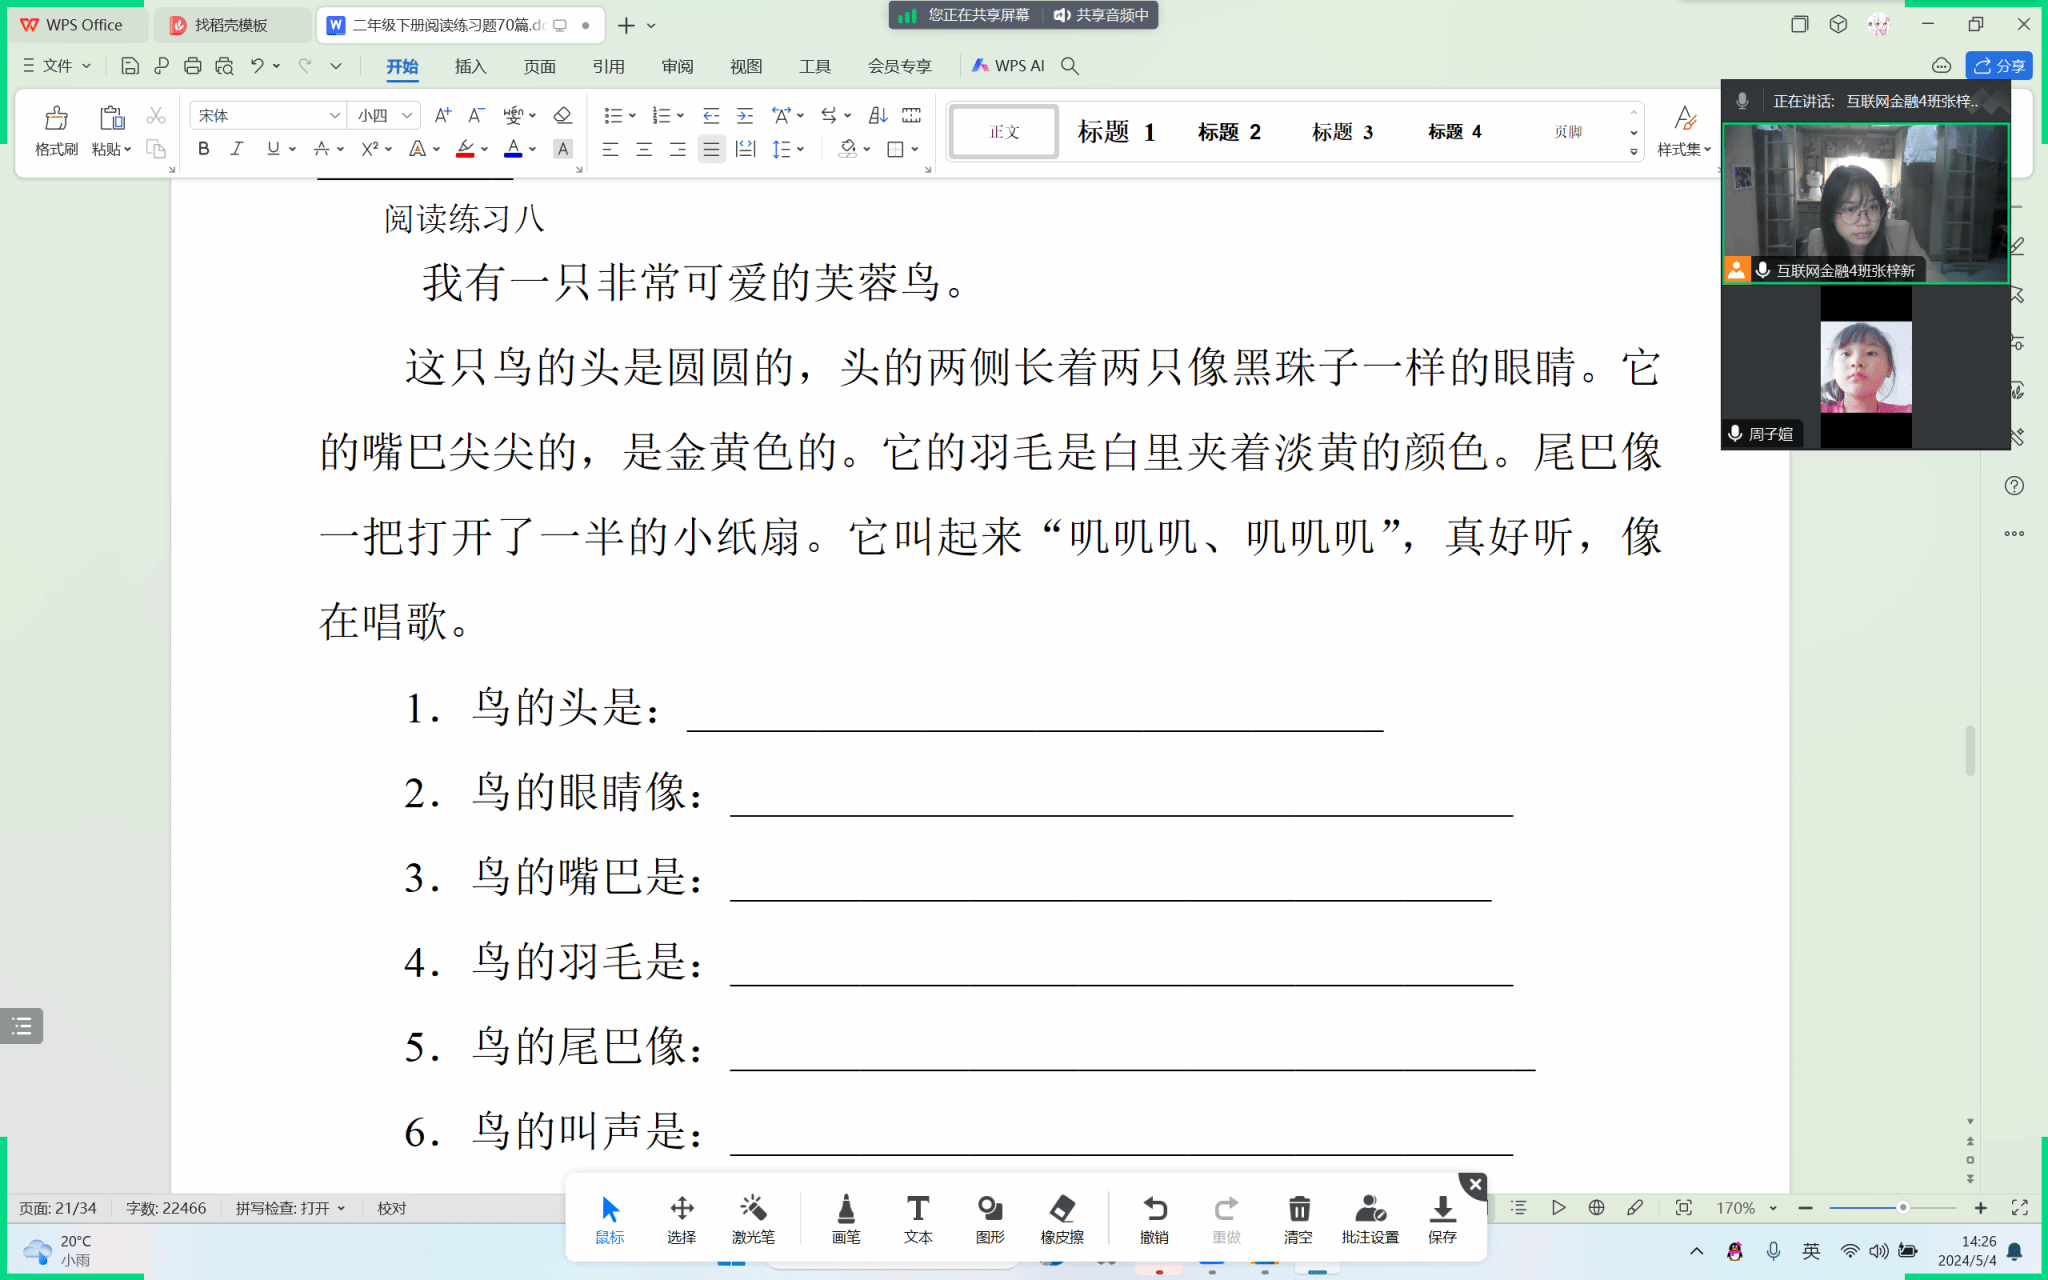Screen dimensions: 2048x1280
Task: Open the zoom percentage dropdown
Action: tap(1773, 1208)
